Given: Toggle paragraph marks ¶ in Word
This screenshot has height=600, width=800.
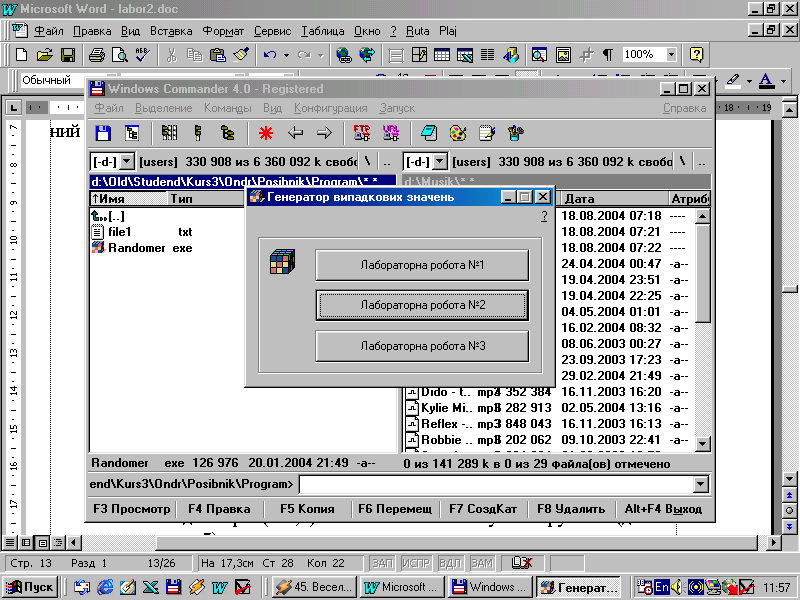Looking at the screenshot, I should 608,54.
